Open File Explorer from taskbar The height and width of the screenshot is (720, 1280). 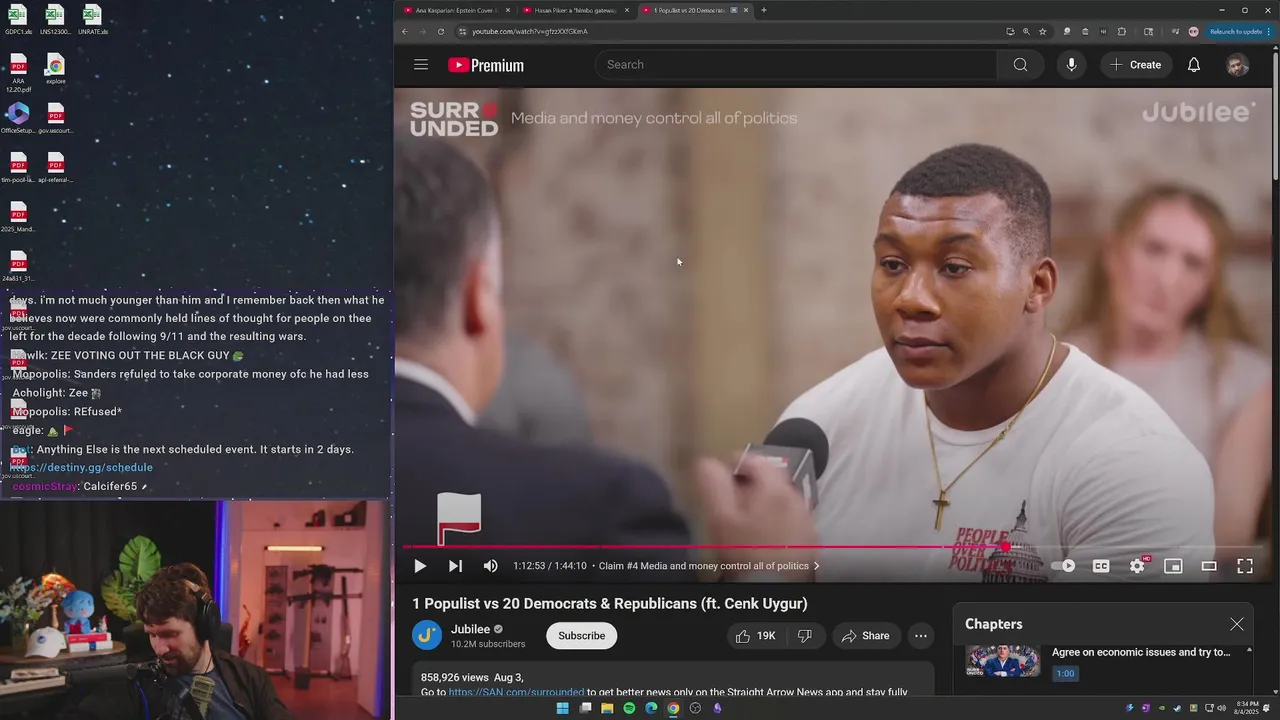click(x=607, y=708)
